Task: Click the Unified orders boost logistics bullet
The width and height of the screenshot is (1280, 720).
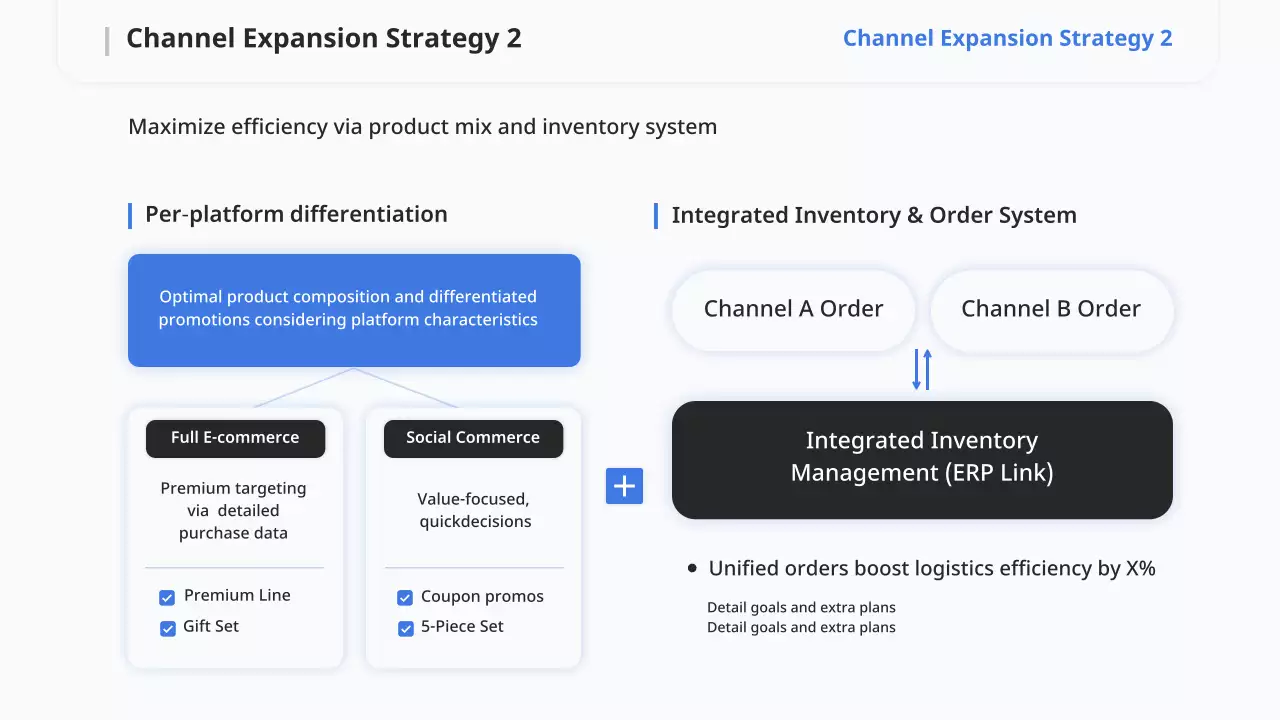Action: [931, 568]
